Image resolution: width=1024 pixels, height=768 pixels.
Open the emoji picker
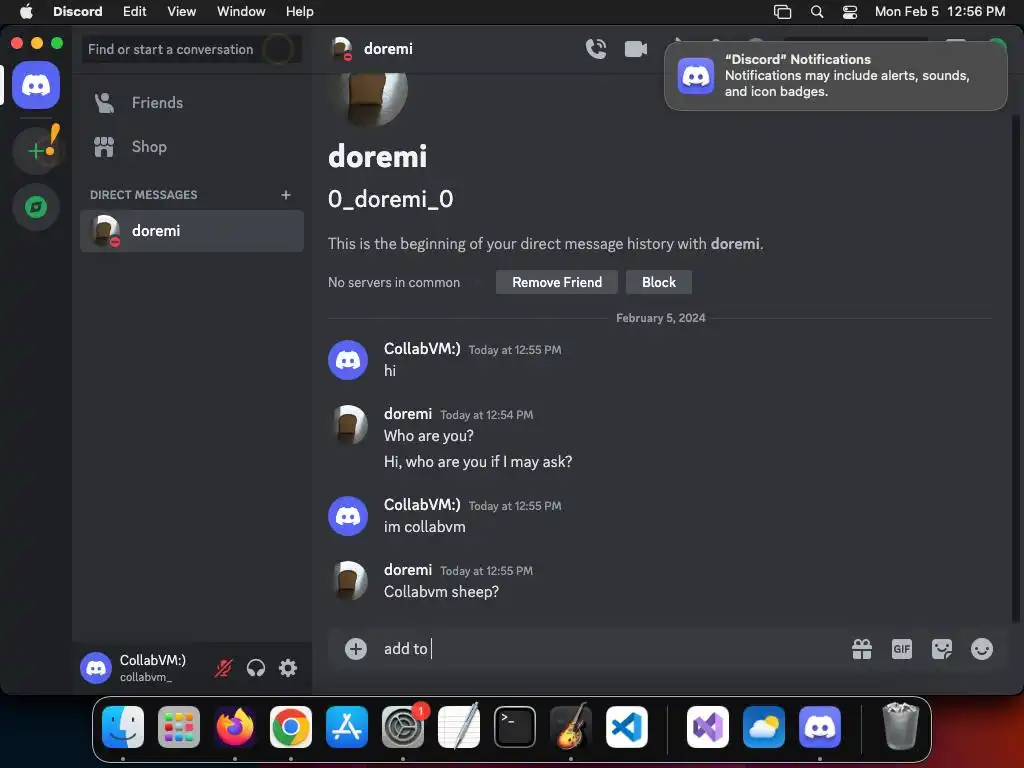coord(982,649)
